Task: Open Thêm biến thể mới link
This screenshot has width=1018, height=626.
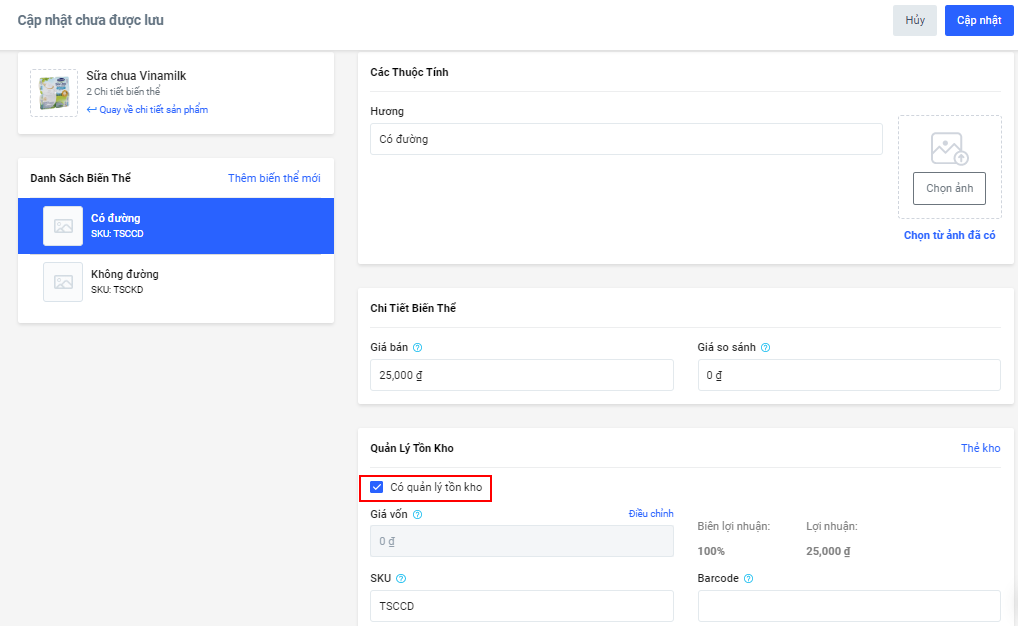Action: (x=274, y=178)
